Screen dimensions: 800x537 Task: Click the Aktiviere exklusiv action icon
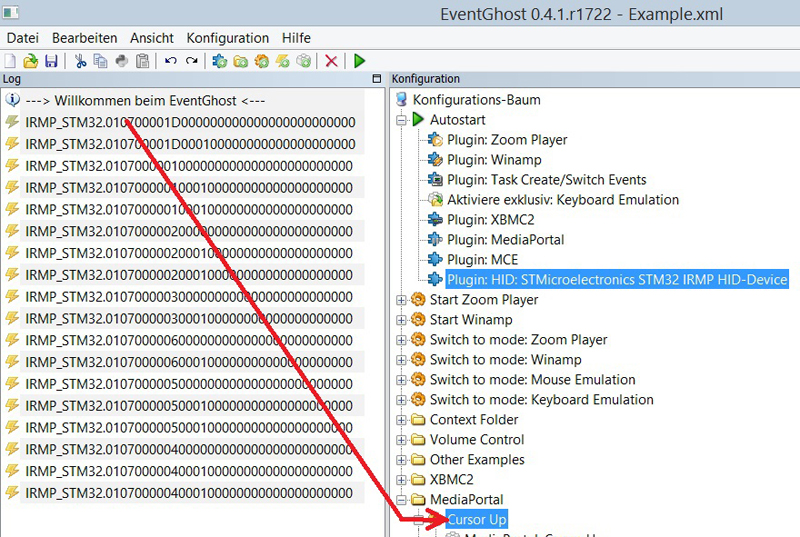pyautogui.click(x=435, y=199)
